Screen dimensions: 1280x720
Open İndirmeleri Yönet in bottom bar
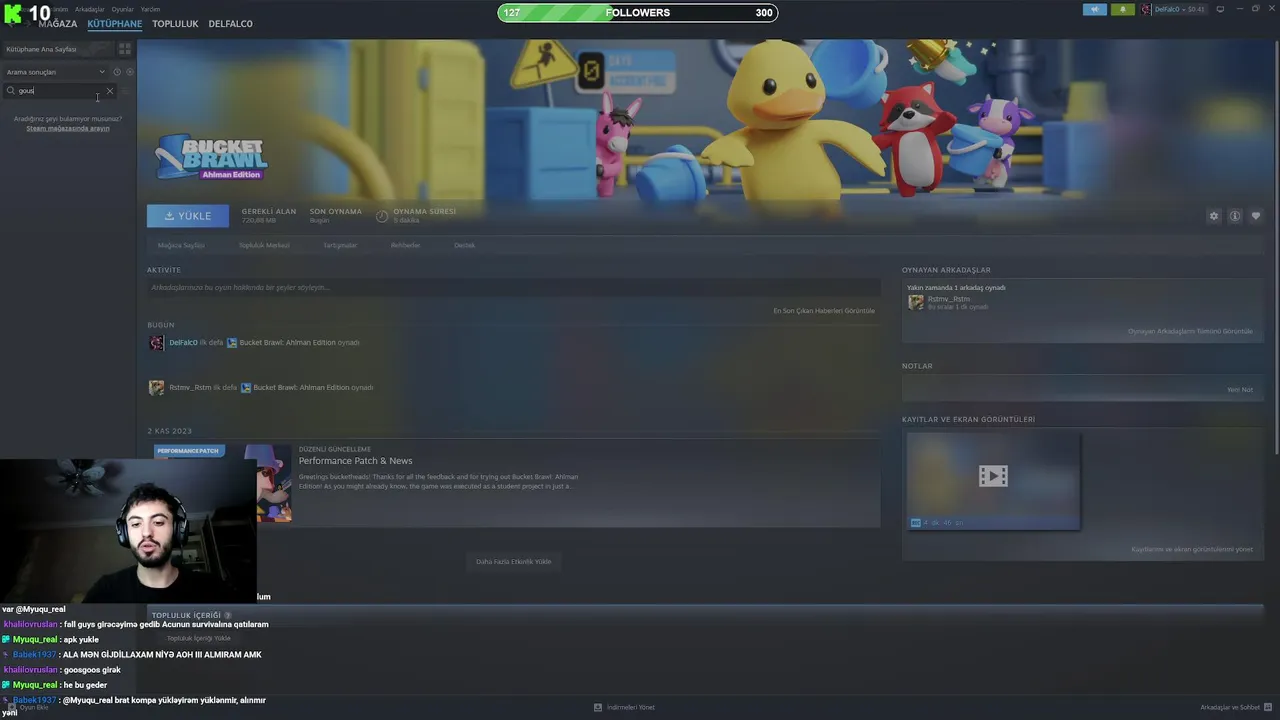pyautogui.click(x=624, y=708)
